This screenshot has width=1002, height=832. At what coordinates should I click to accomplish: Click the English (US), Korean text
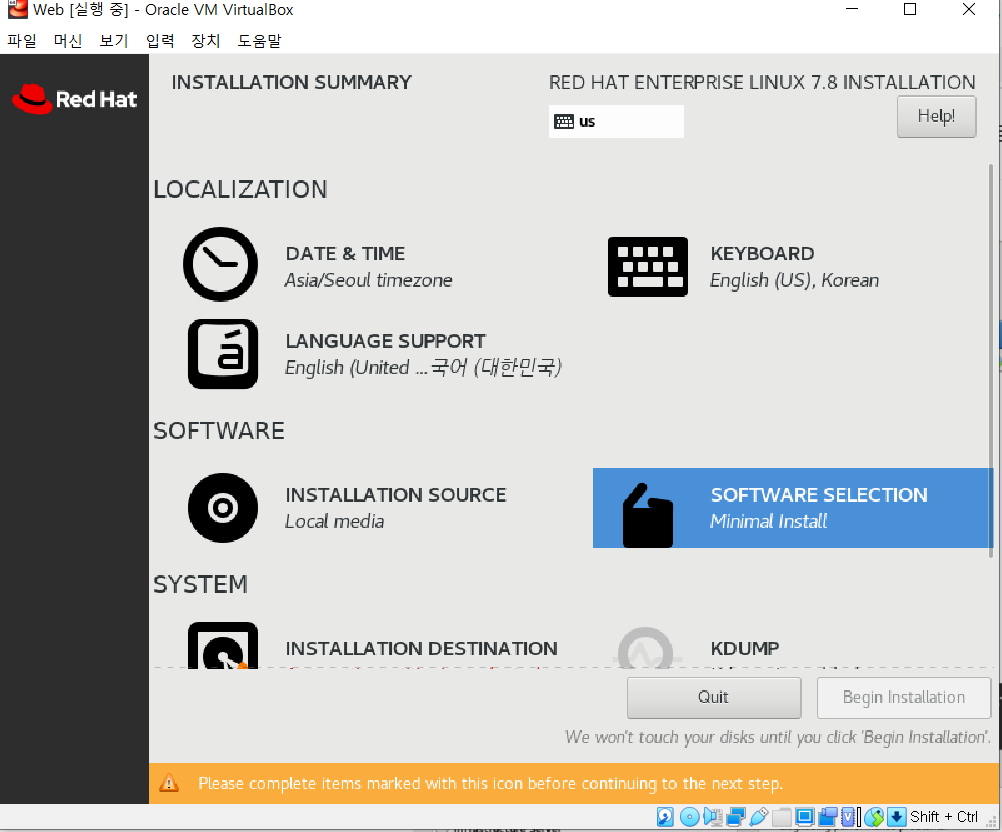pos(794,281)
